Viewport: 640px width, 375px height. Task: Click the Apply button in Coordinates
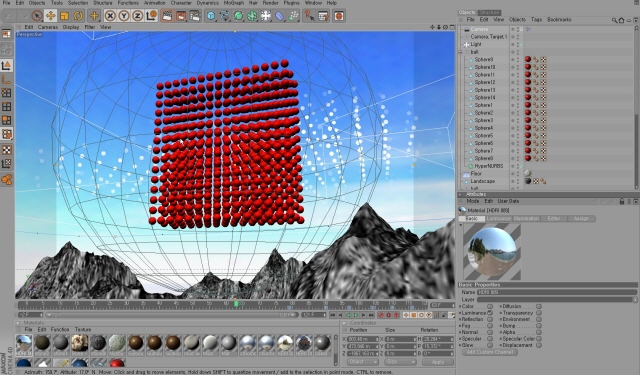point(438,362)
